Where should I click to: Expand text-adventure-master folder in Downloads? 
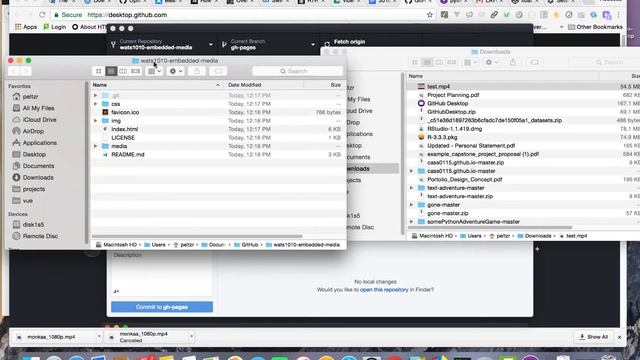(x=411, y=188)
